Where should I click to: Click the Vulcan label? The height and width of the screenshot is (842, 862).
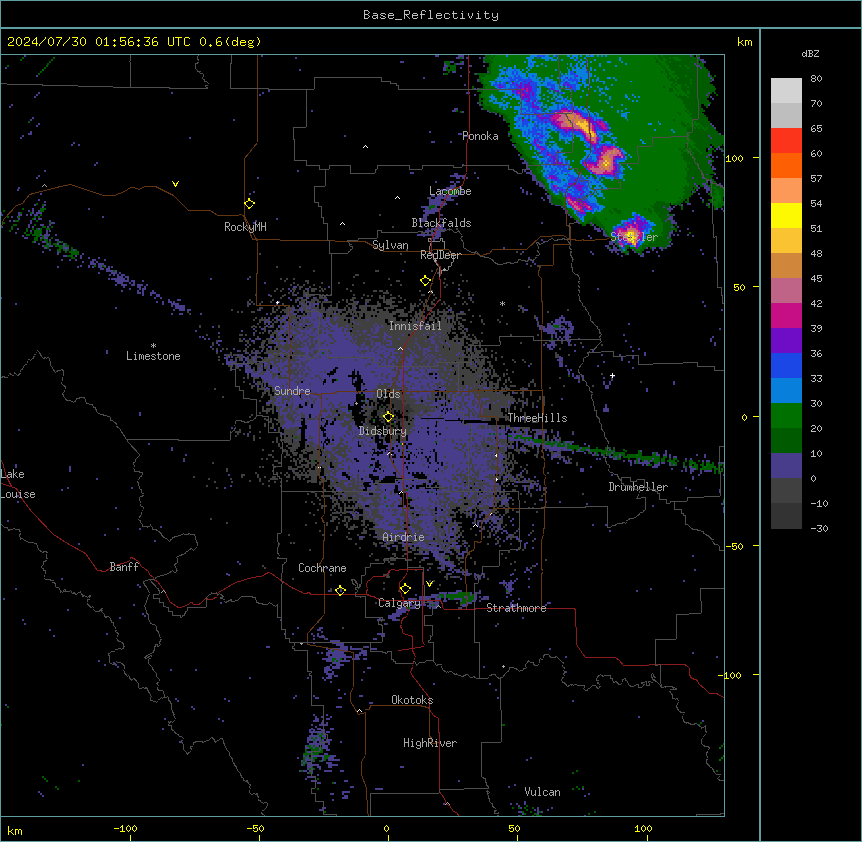(542, 792)
